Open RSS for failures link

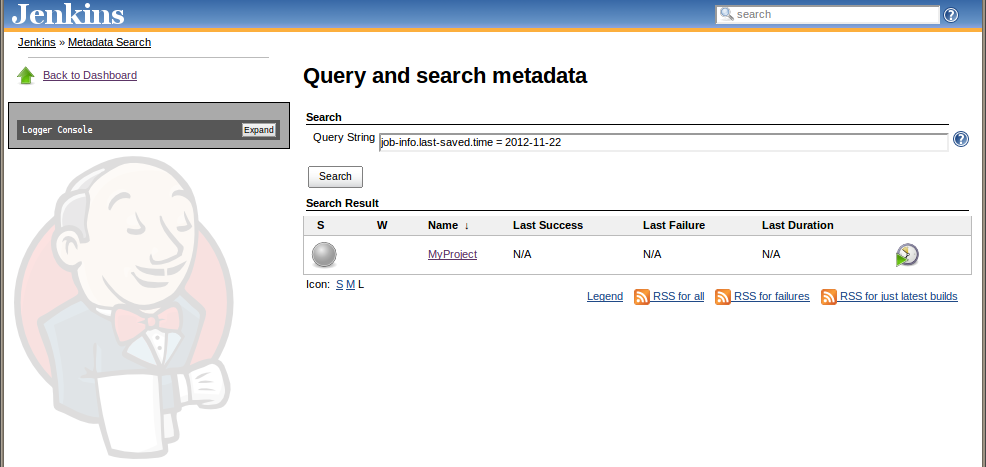772,297
